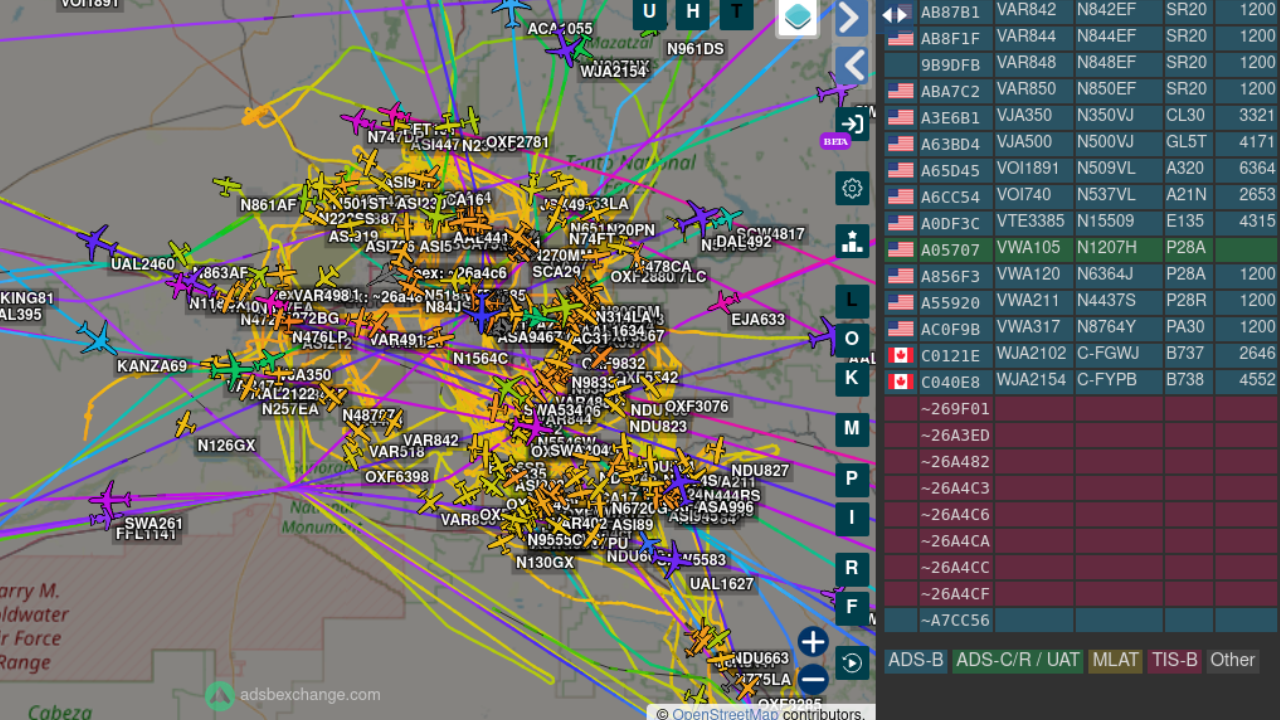
Task: Click the TIS-B legend label
Action: [x=1174, y=660]
